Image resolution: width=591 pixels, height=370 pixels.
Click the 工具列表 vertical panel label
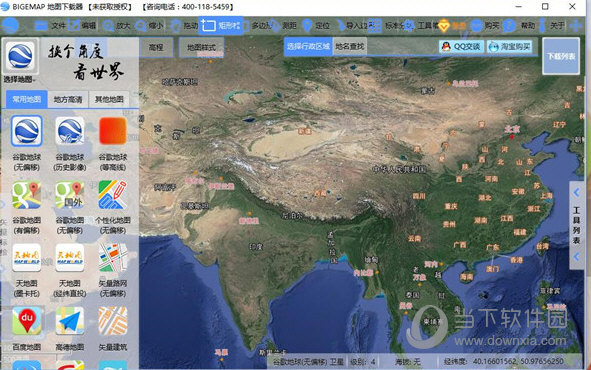(x=576, y=225)
